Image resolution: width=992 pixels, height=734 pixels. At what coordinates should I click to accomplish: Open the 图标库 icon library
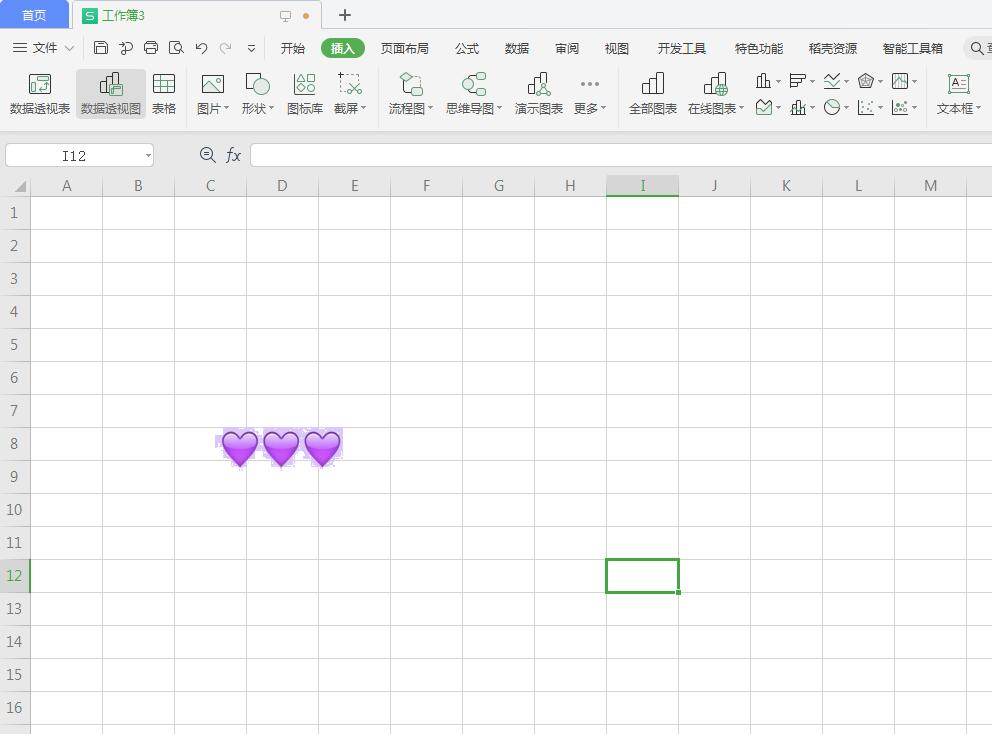click(x=304, y=94)
